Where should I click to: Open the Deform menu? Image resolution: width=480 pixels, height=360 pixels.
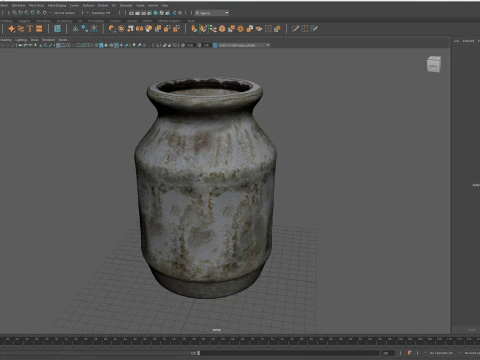[103, 5]
